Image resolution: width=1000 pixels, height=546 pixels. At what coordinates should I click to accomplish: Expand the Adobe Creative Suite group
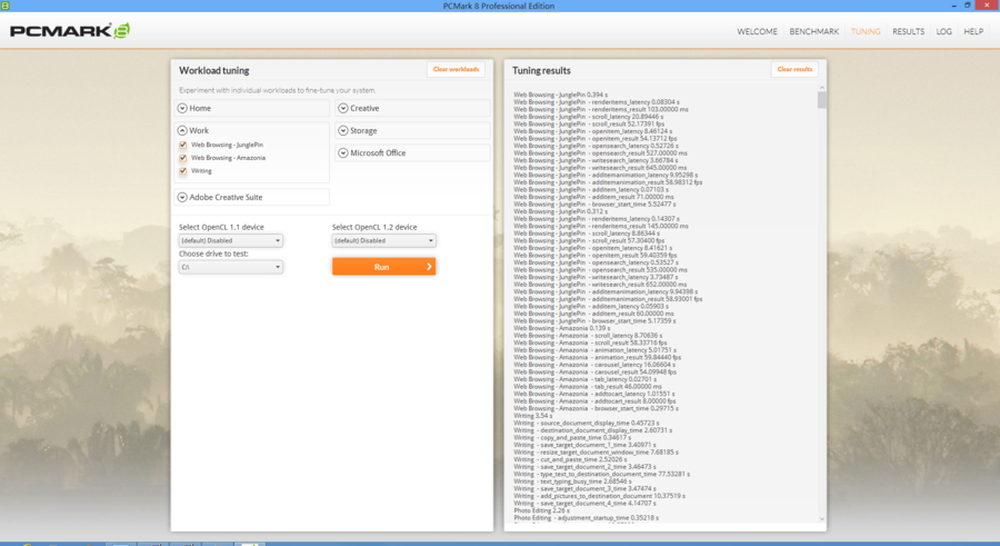(x=252, y=197)
